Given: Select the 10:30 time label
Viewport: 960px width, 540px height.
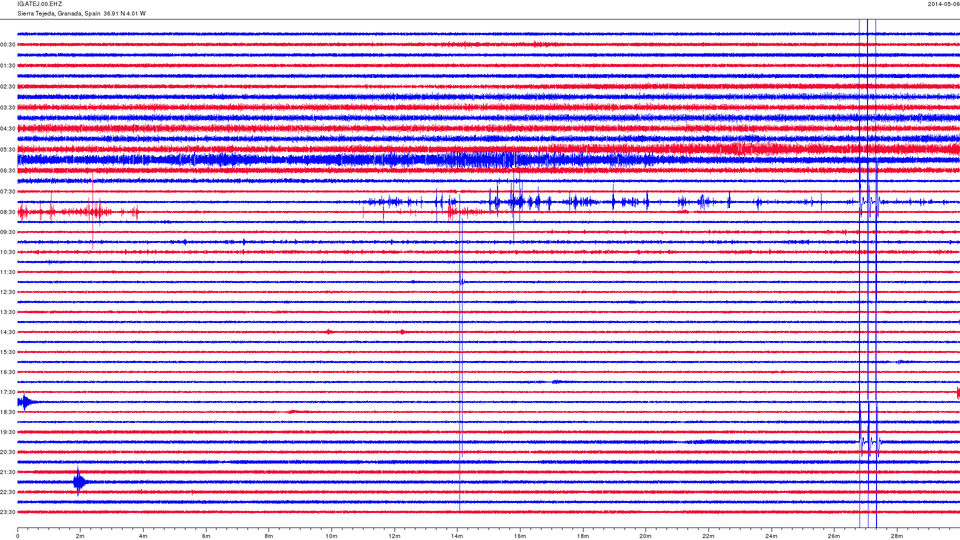Looking at the screenshot, I should tap(7, 252).
